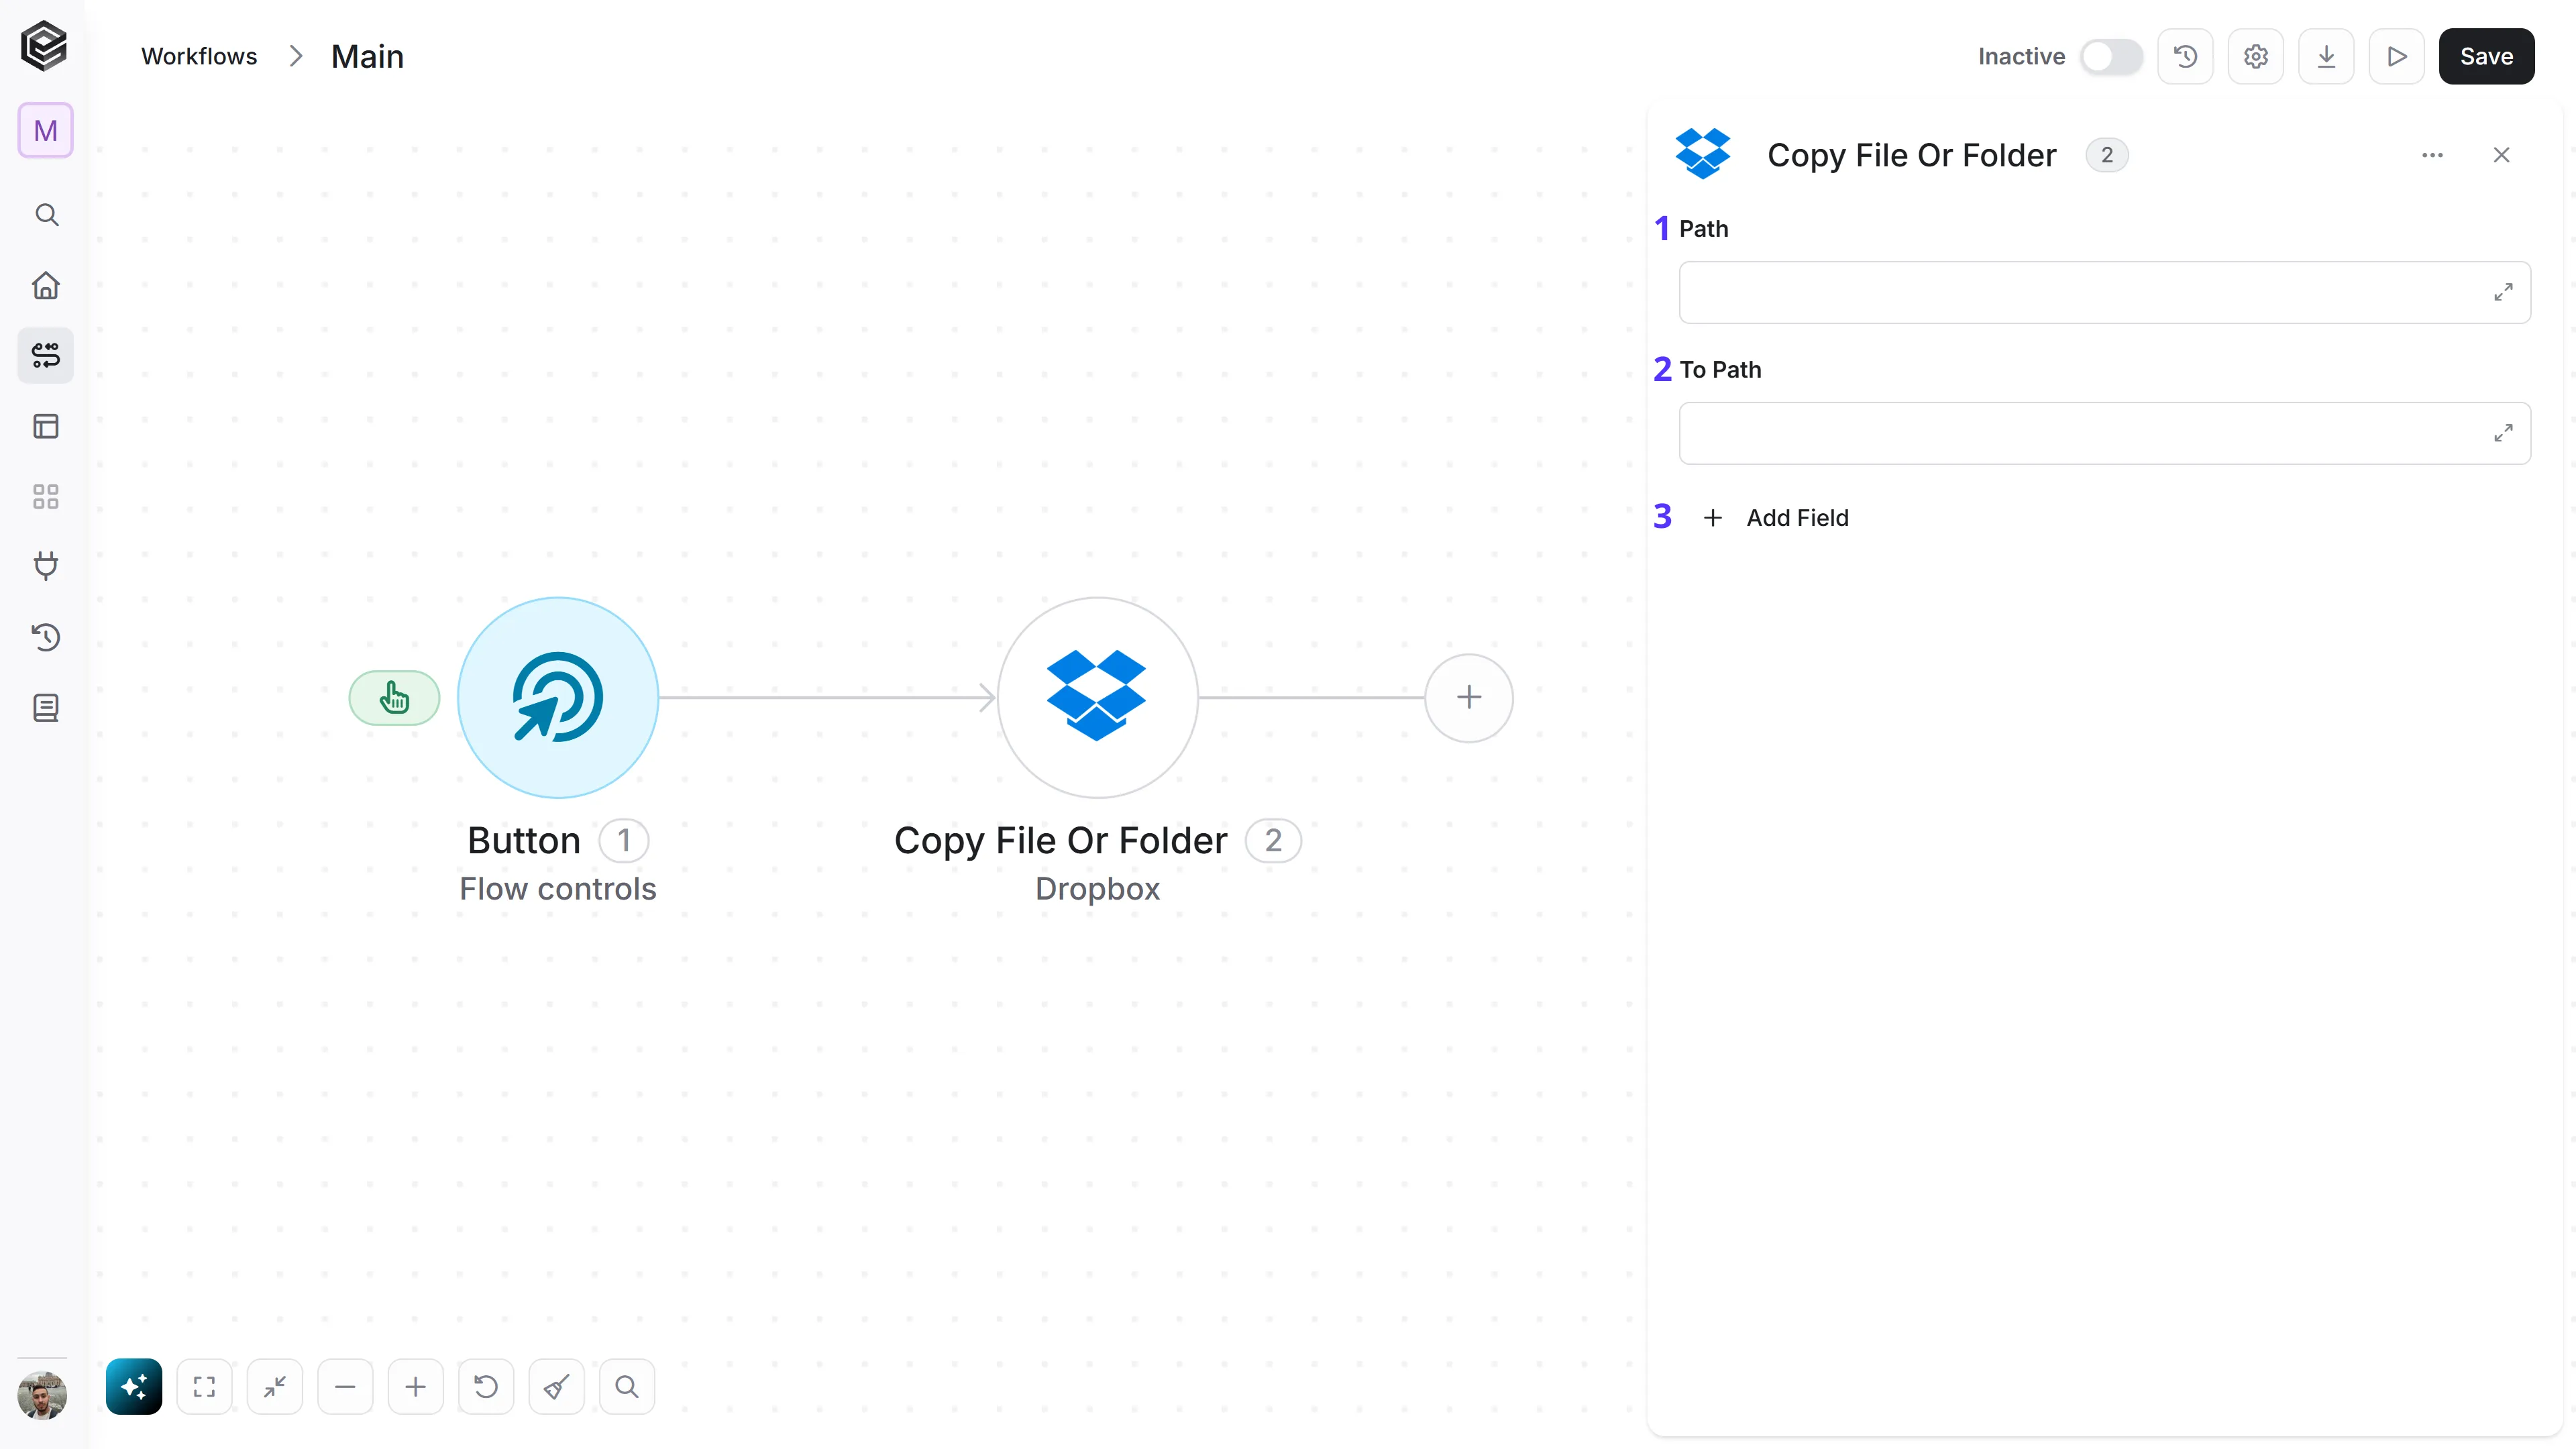
Task: Click the Save button
Action: [2486, 57]
